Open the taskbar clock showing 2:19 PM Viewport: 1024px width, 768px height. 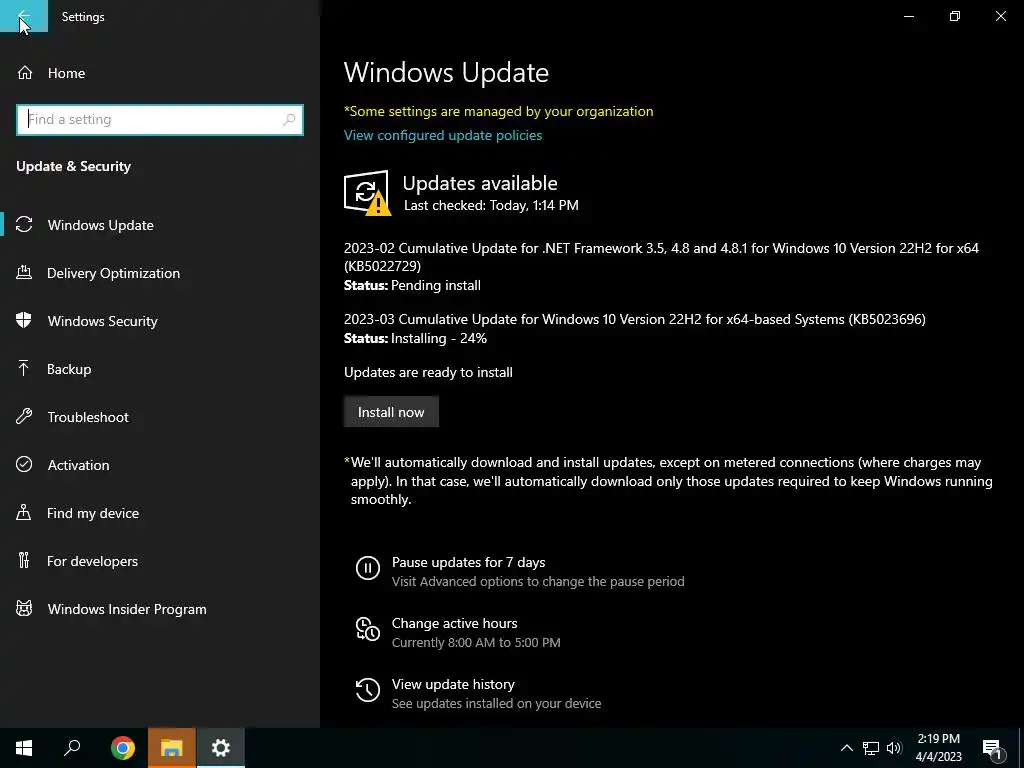tap(938, 748)
